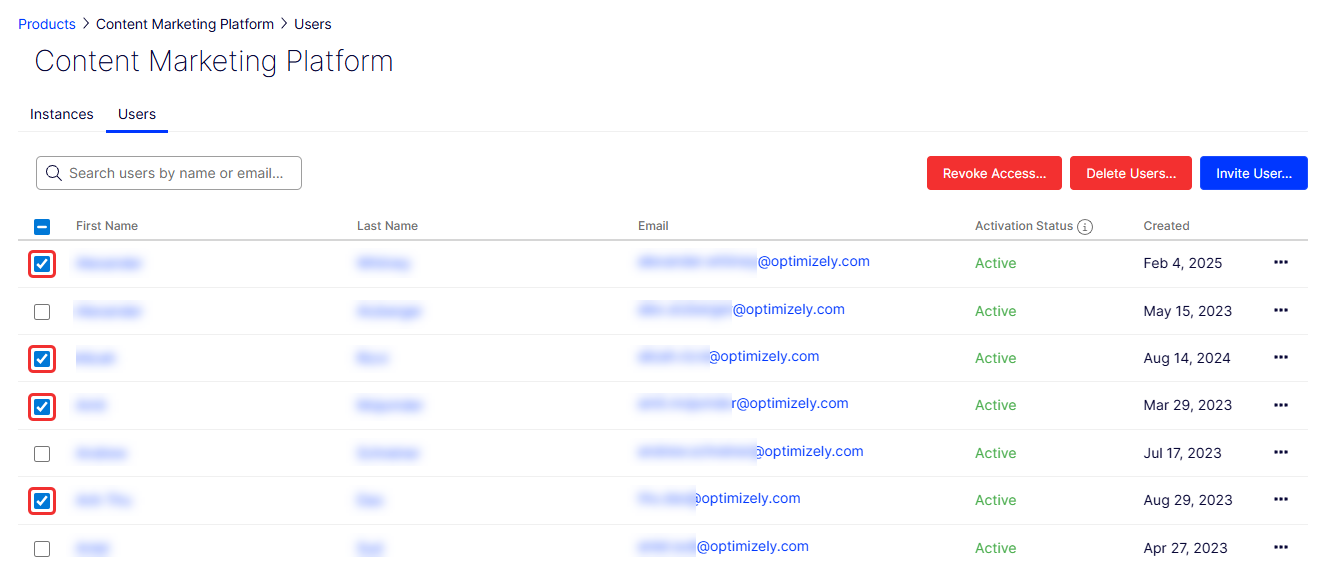Image resolution: width=1318 pixels, height=570 pixels.
Task: Select the Users tab
Action: click(137, 114)
